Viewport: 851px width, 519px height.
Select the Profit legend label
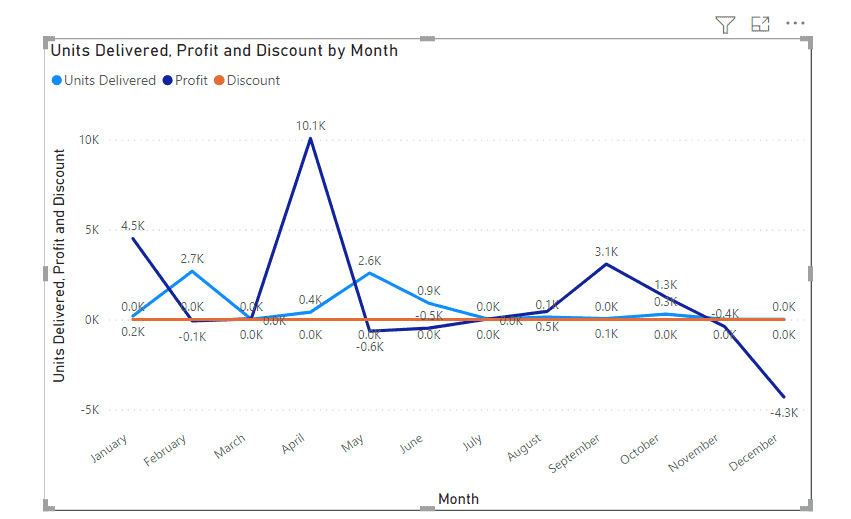click(191, 80)
